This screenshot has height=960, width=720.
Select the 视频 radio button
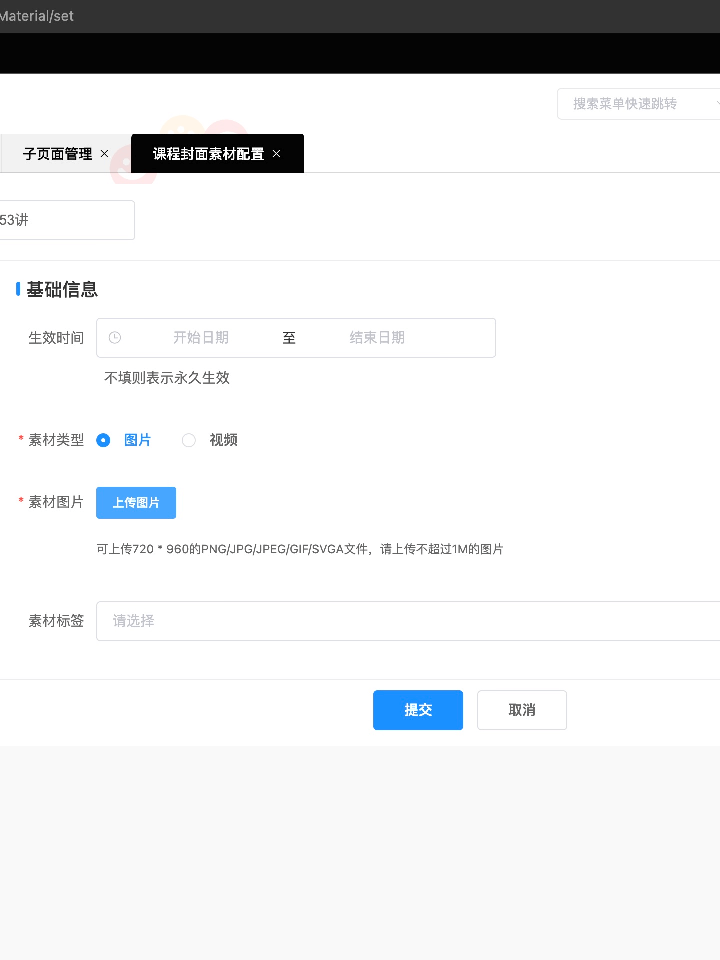(189, 440)
